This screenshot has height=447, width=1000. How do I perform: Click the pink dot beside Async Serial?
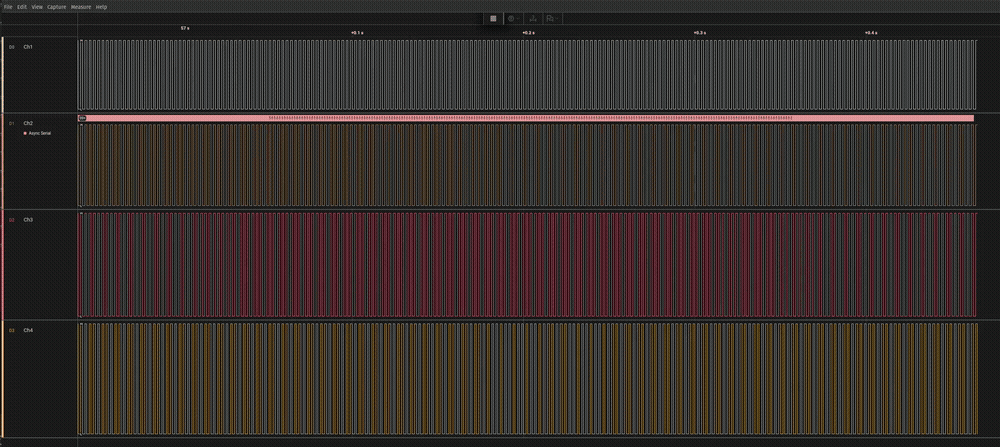click(x=24, y=132)
